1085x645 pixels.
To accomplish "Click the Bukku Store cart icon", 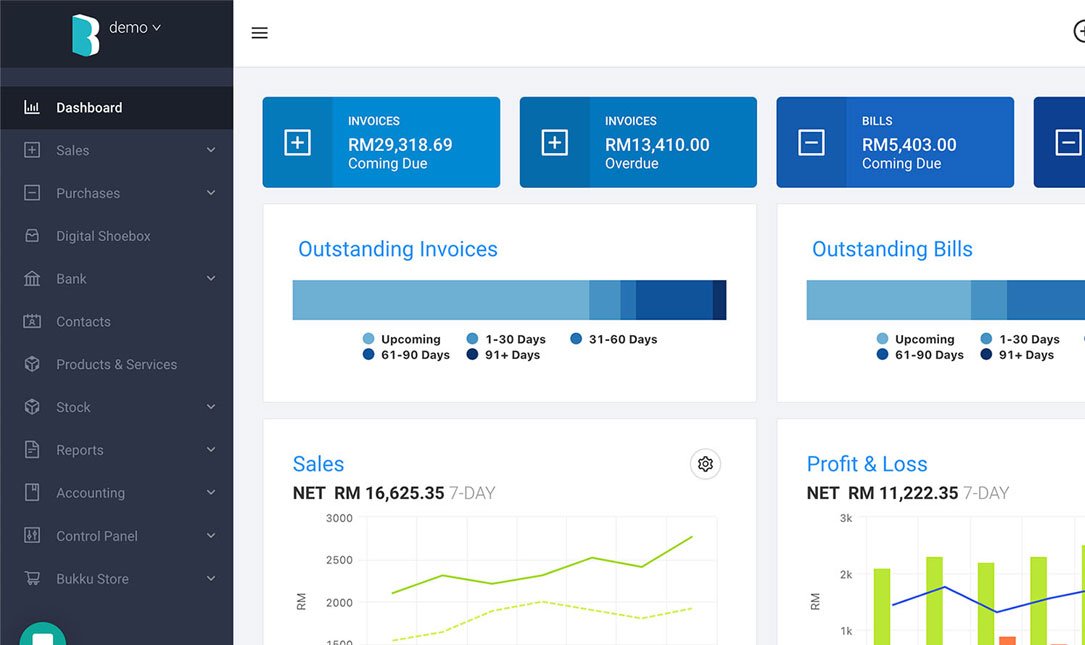I will coord(32,579).
